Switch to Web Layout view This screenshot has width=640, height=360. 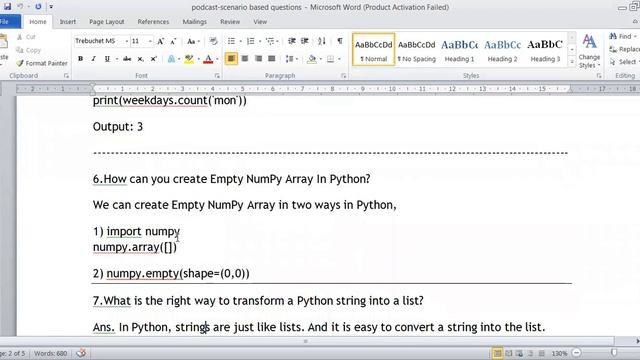tap(519, 353)
